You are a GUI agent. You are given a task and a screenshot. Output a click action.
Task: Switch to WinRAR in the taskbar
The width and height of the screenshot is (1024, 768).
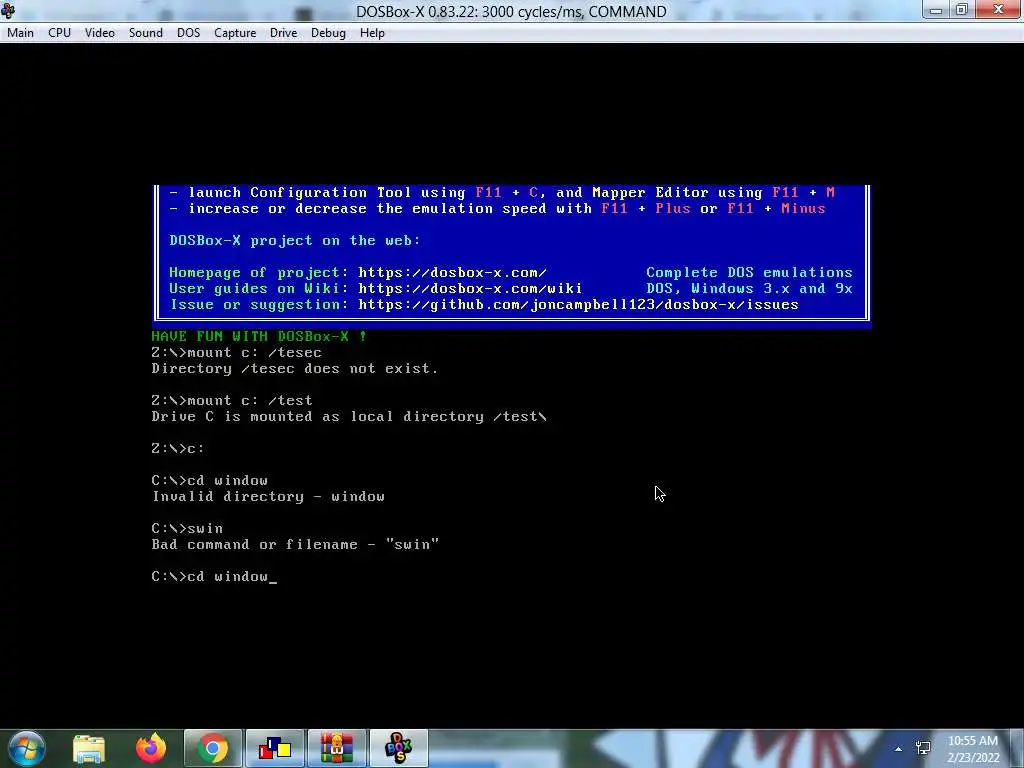pos(337,748)
